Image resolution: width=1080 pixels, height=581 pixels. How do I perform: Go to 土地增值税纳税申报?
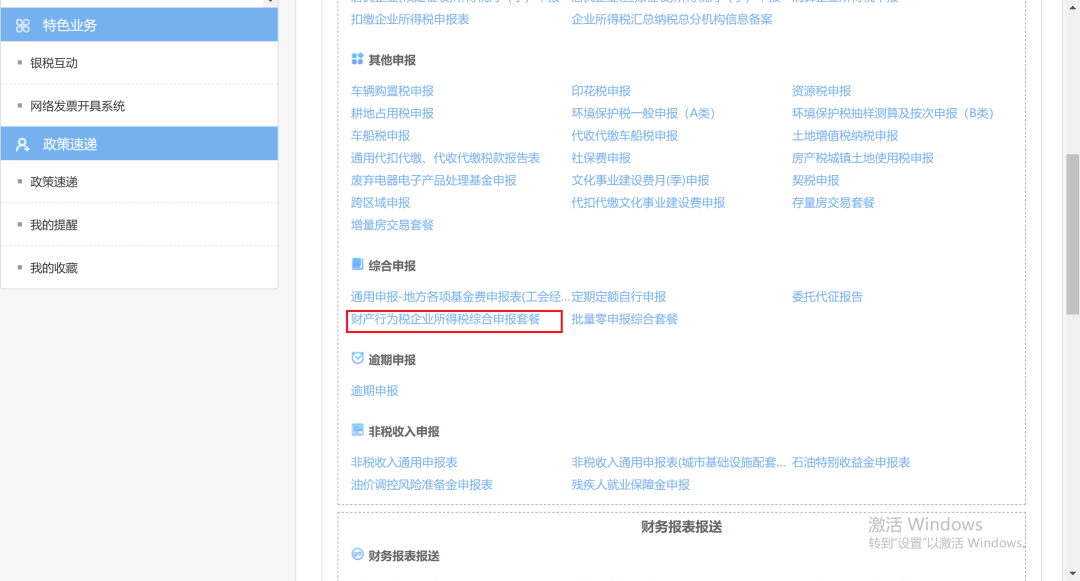click(x=844, y=136)
